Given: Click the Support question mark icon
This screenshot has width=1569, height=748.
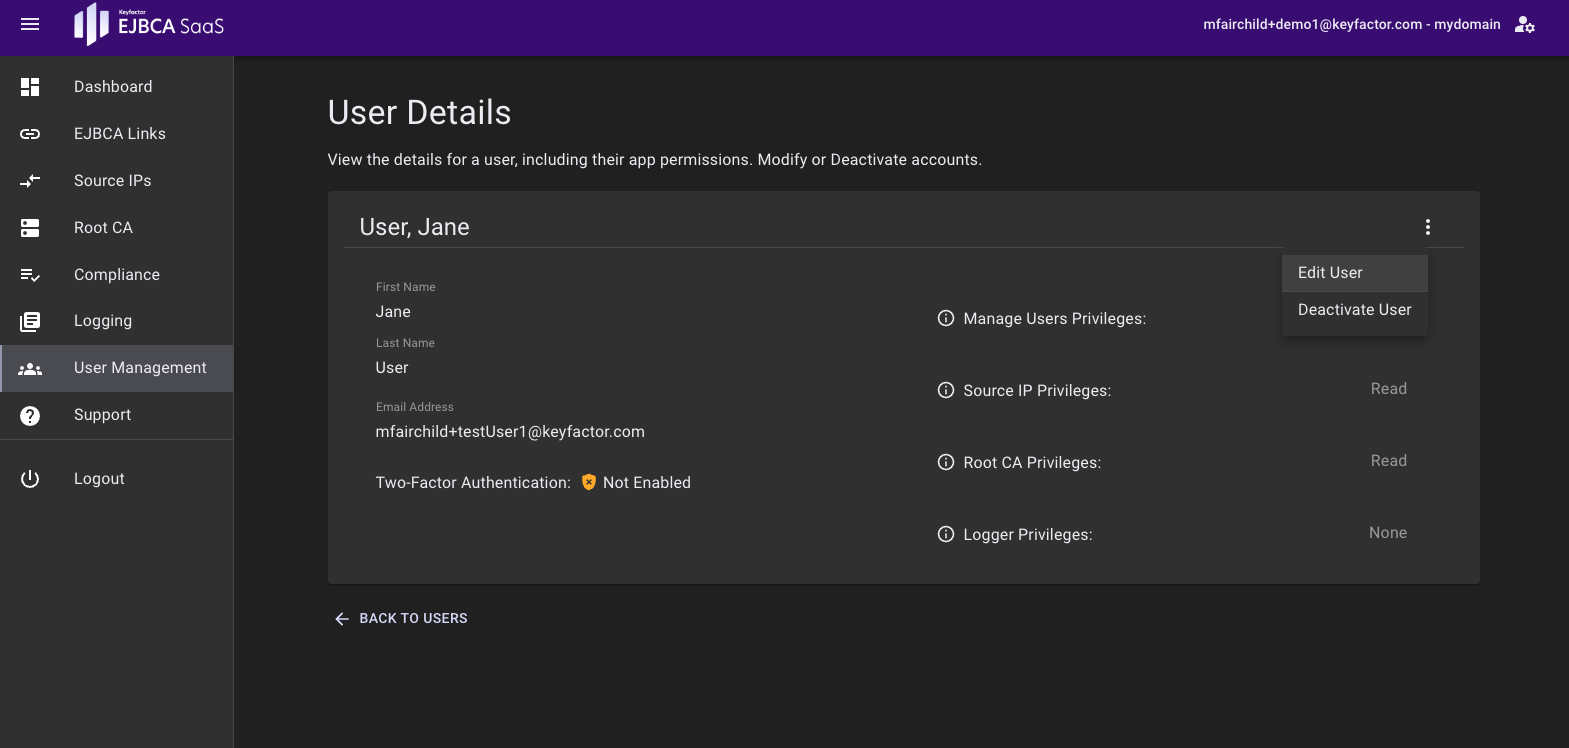Looking at the screenshot, I should 30,415.
